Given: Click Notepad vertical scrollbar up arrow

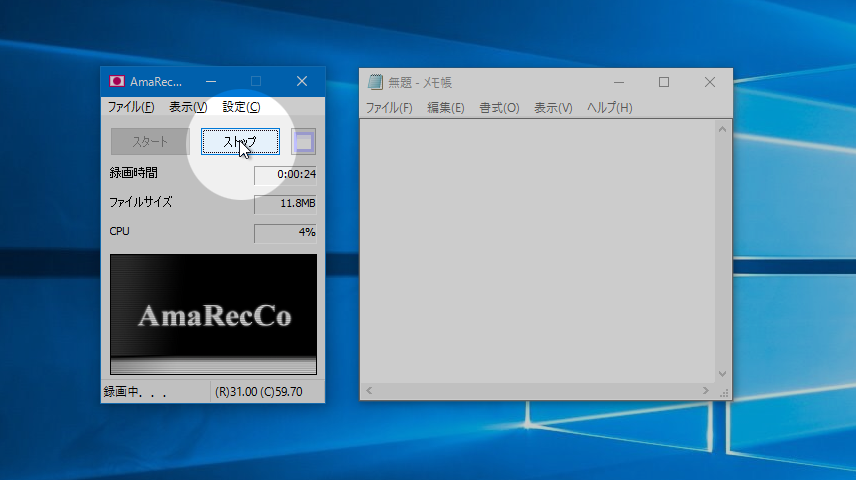Looking at the screenshot, I should coord(722,129).
